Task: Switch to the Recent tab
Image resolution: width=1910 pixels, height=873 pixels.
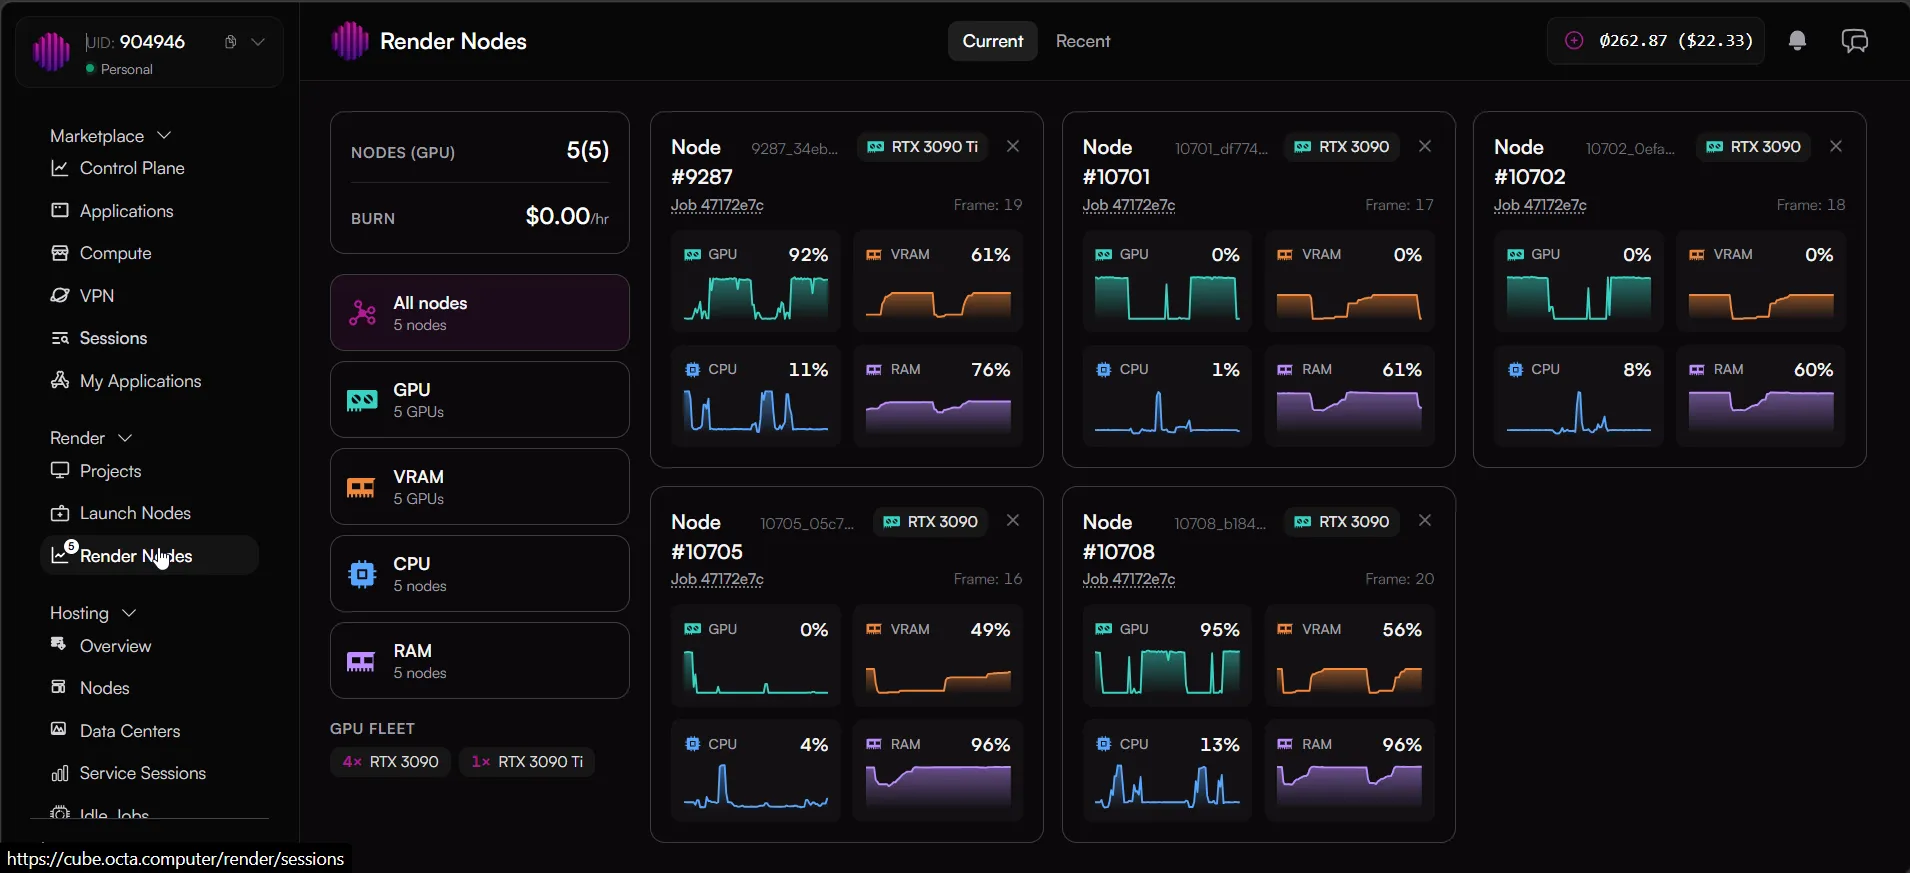Action: click(1083, 41)
